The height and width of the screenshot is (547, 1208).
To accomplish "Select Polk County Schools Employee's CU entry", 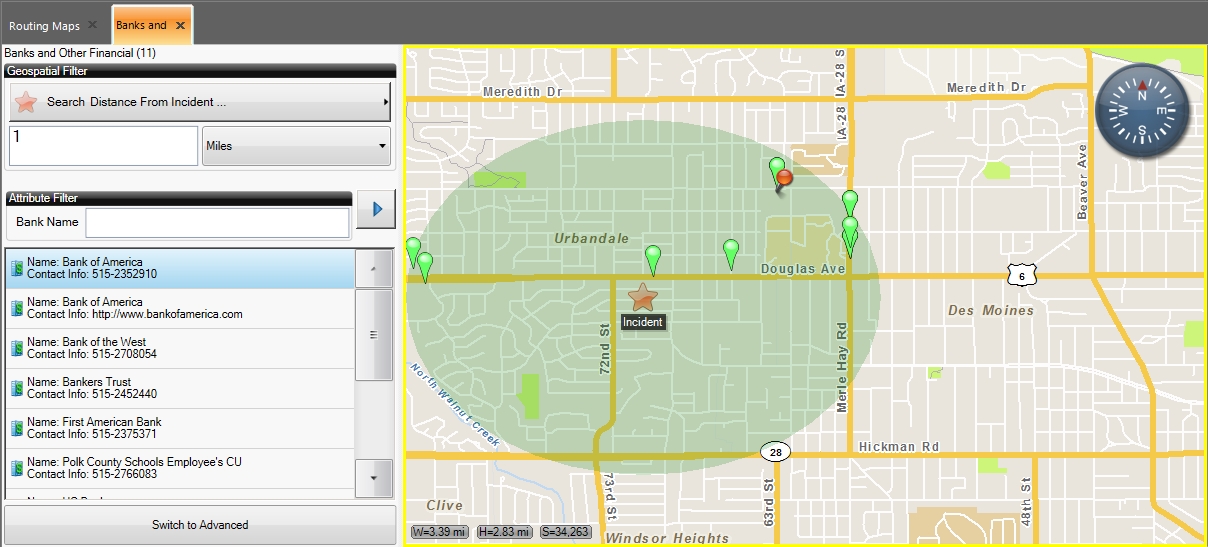I will tap(180, 468).
